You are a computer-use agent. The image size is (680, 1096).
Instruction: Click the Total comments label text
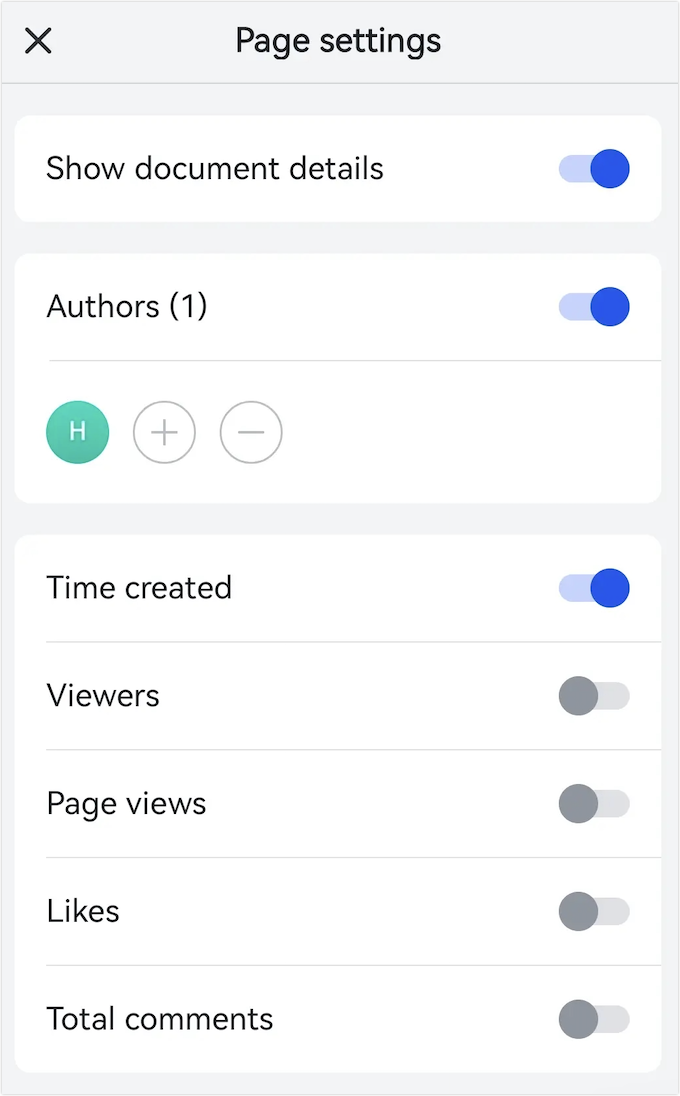160,1020
